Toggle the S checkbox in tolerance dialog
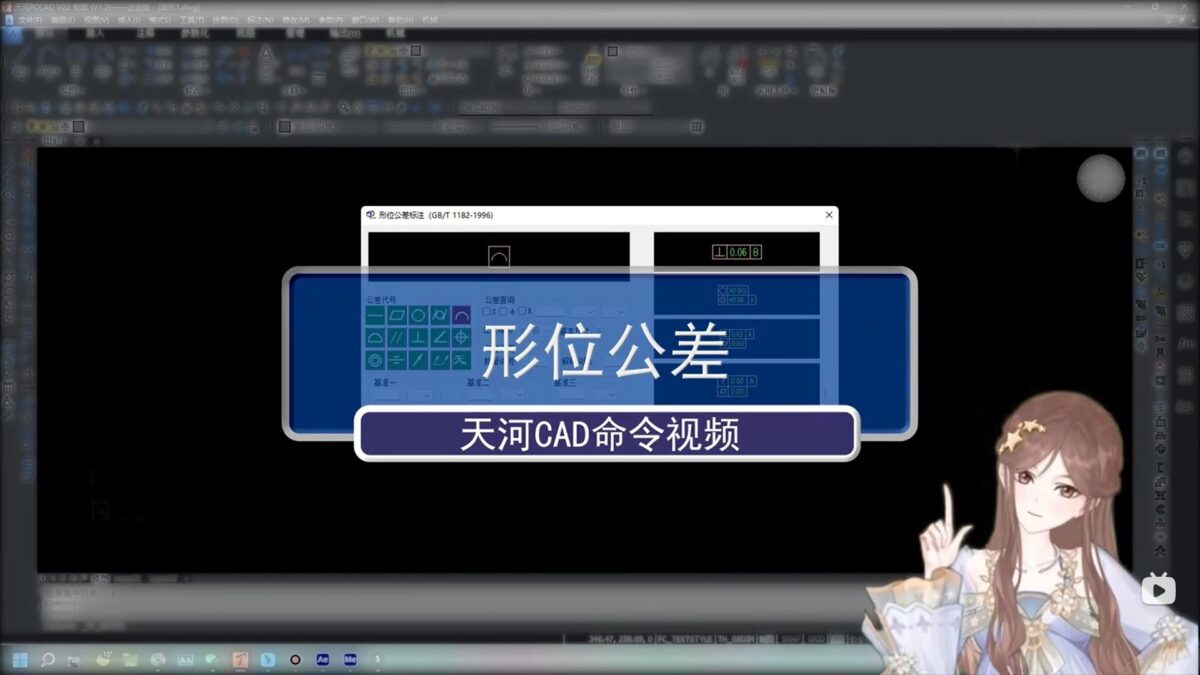 pos(487,311)
